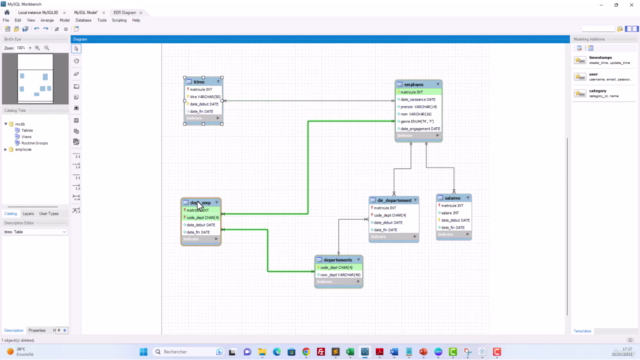Open the Arrange menu
This screenshot has width=640, height=360.
(47, 20)
